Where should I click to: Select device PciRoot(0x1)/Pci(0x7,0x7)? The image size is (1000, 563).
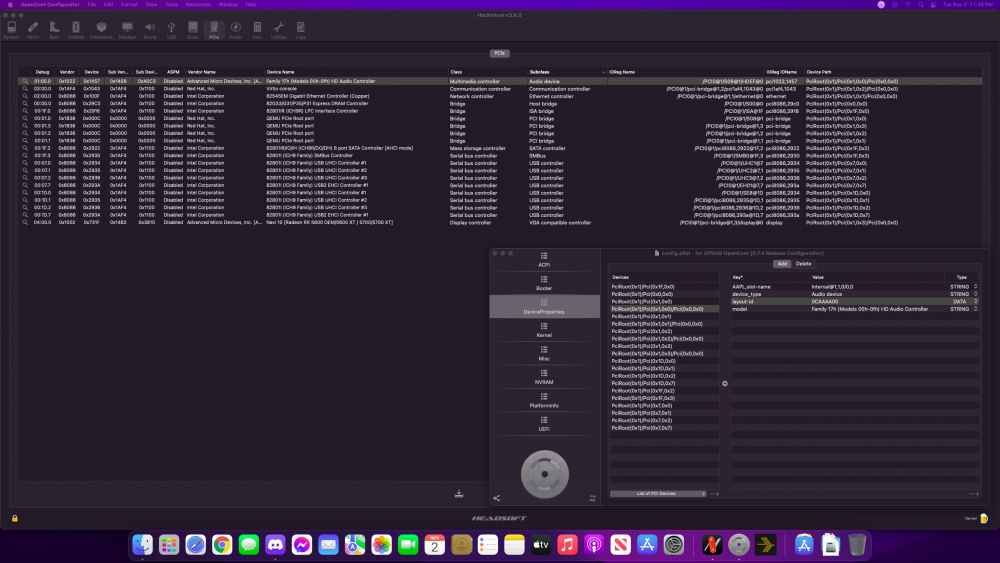665,428
